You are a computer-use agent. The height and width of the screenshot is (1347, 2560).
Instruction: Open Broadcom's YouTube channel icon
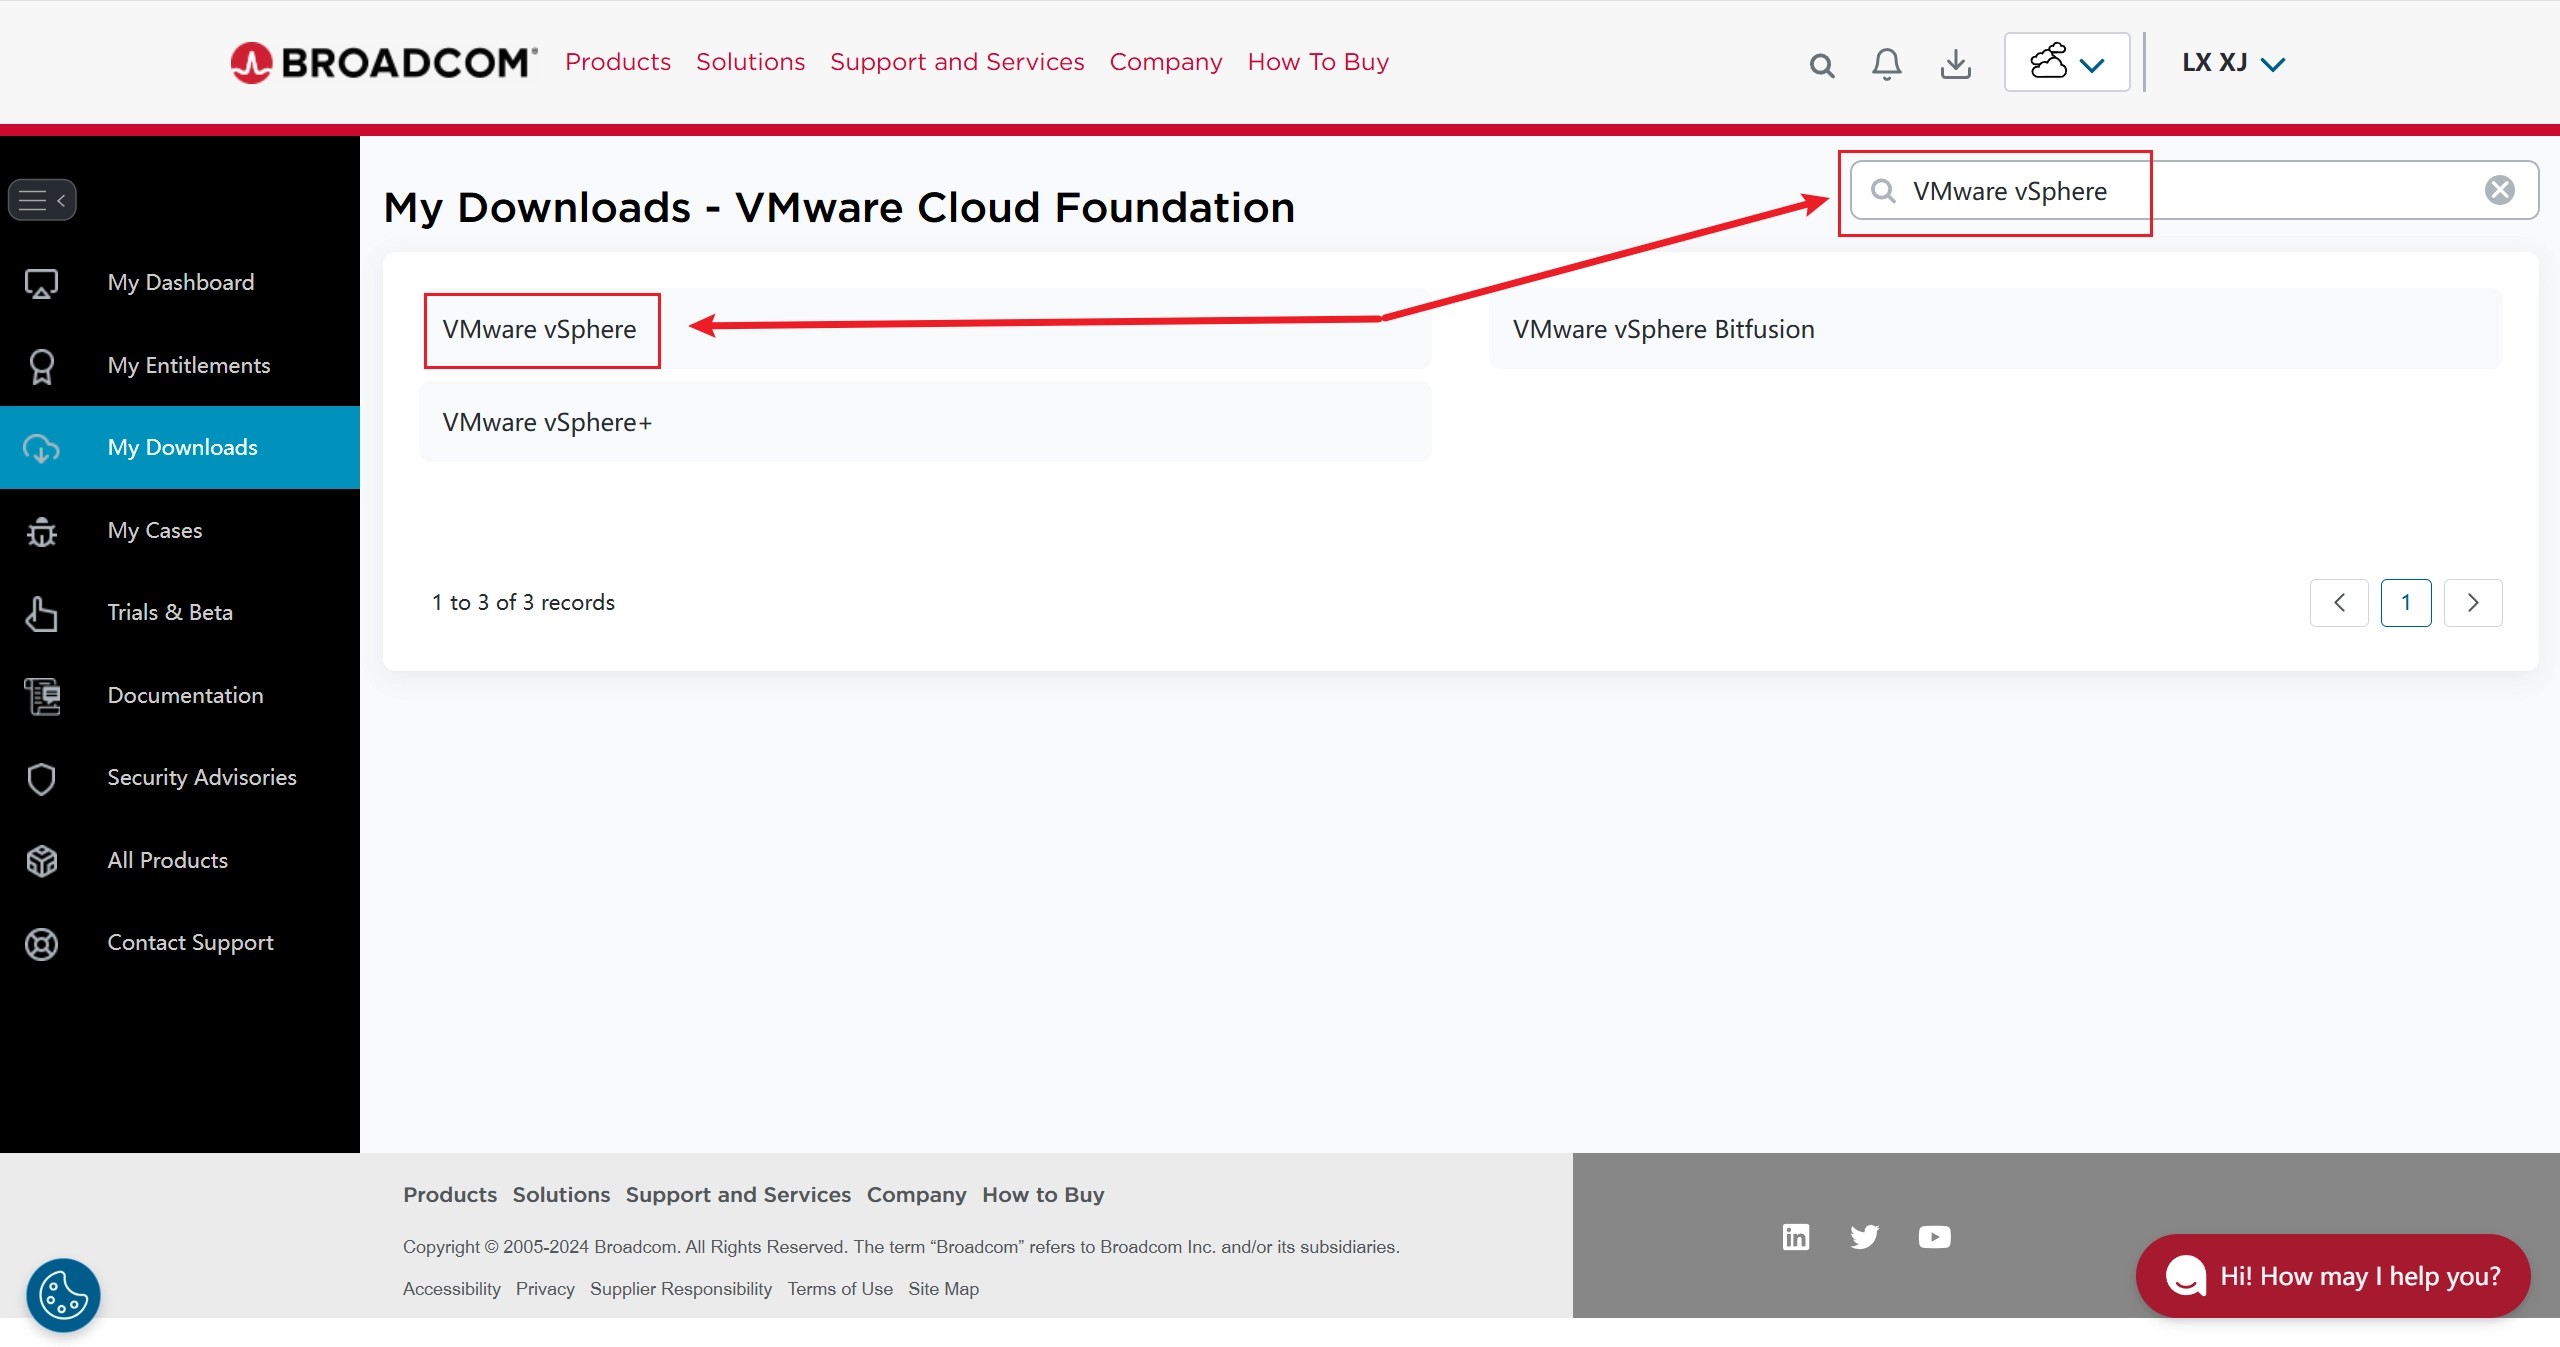point(1934,1237)
